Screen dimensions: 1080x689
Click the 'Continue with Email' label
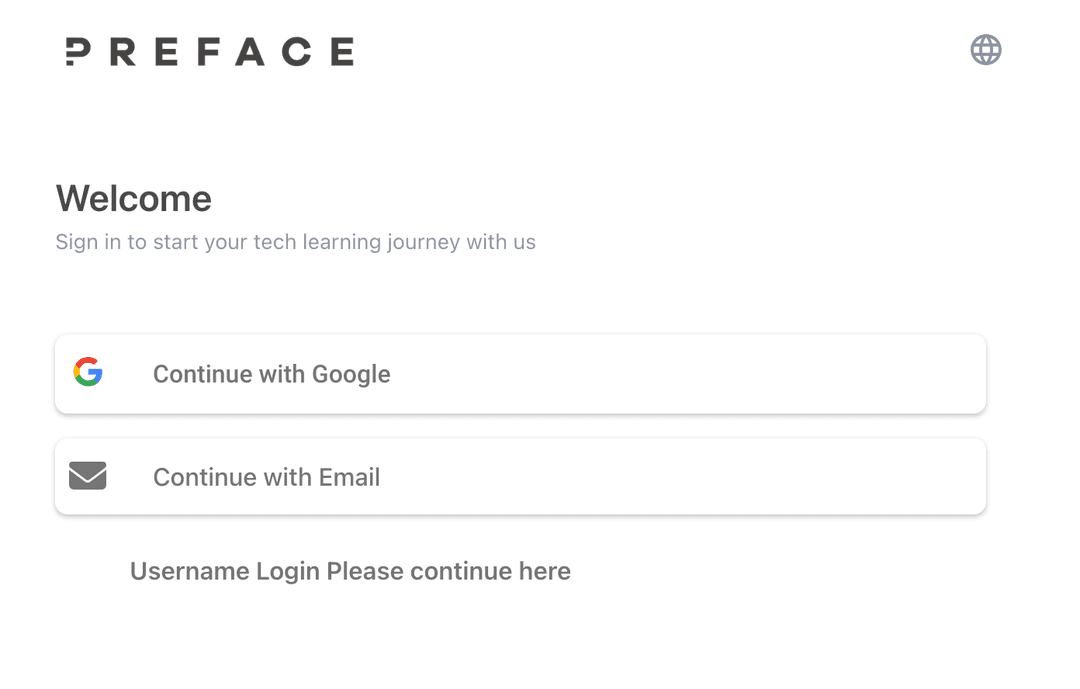pyautogui.click(x=266, y=477)
